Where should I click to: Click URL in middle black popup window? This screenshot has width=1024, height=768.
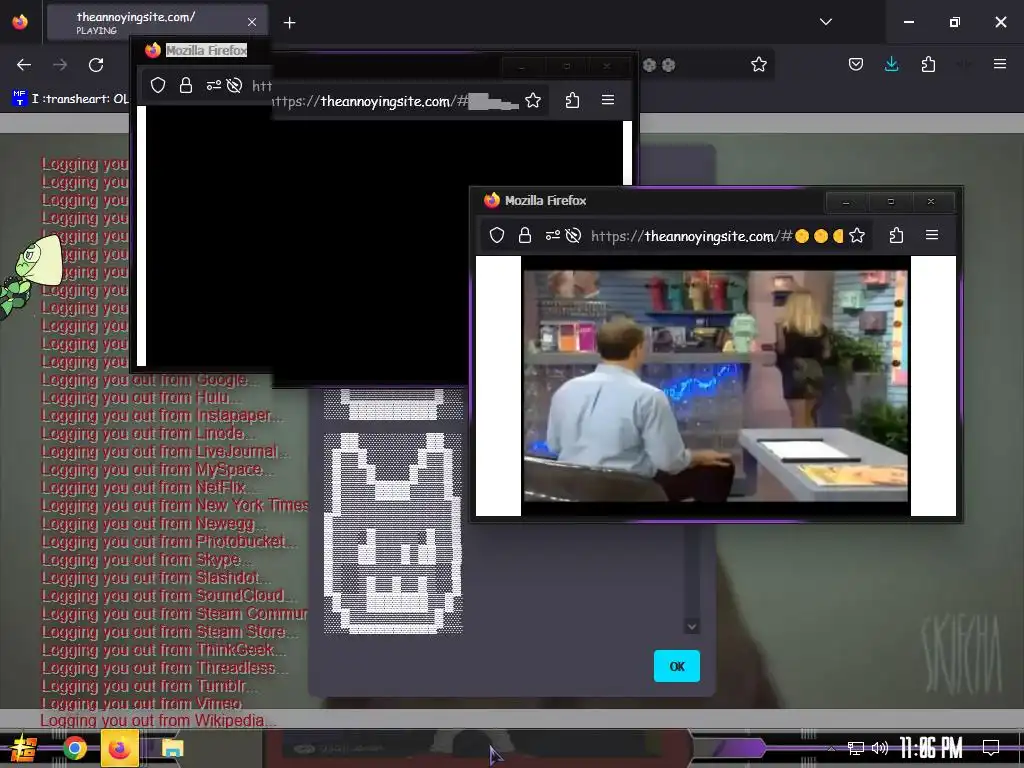tap(397, 101)
